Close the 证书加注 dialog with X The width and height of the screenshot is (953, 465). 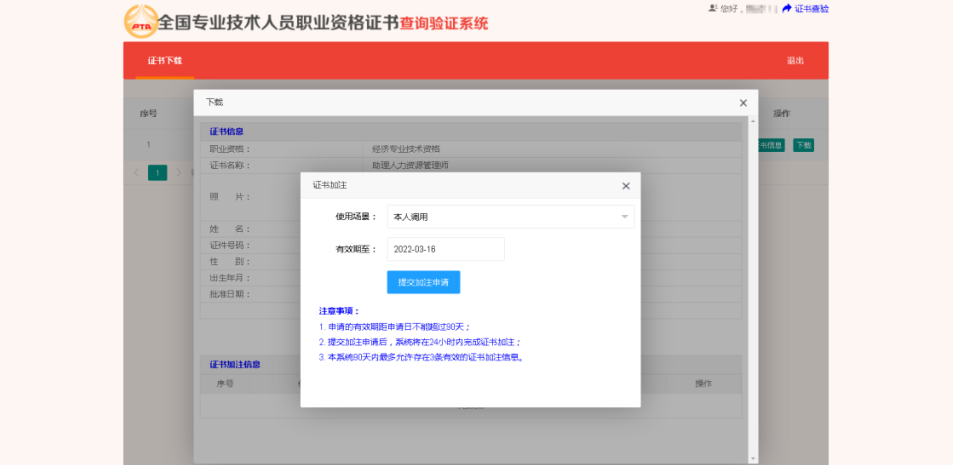[626, 186]
